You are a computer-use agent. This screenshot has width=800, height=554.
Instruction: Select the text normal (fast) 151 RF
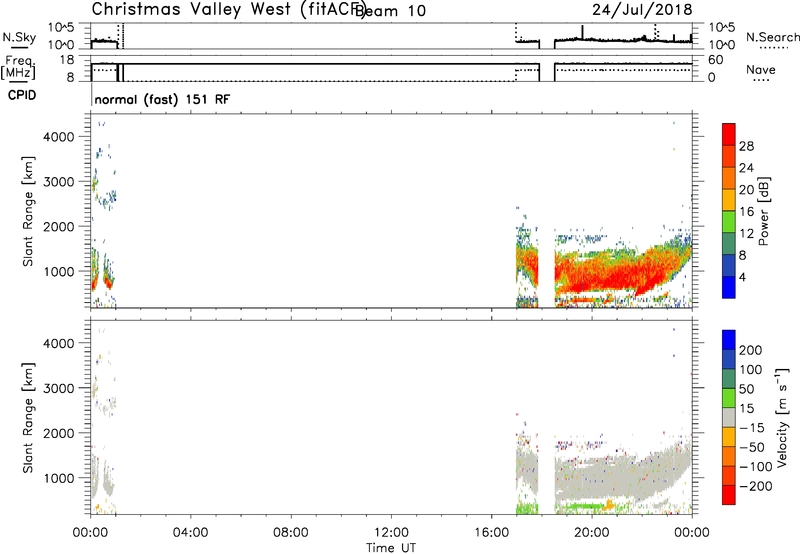point(162,99)
